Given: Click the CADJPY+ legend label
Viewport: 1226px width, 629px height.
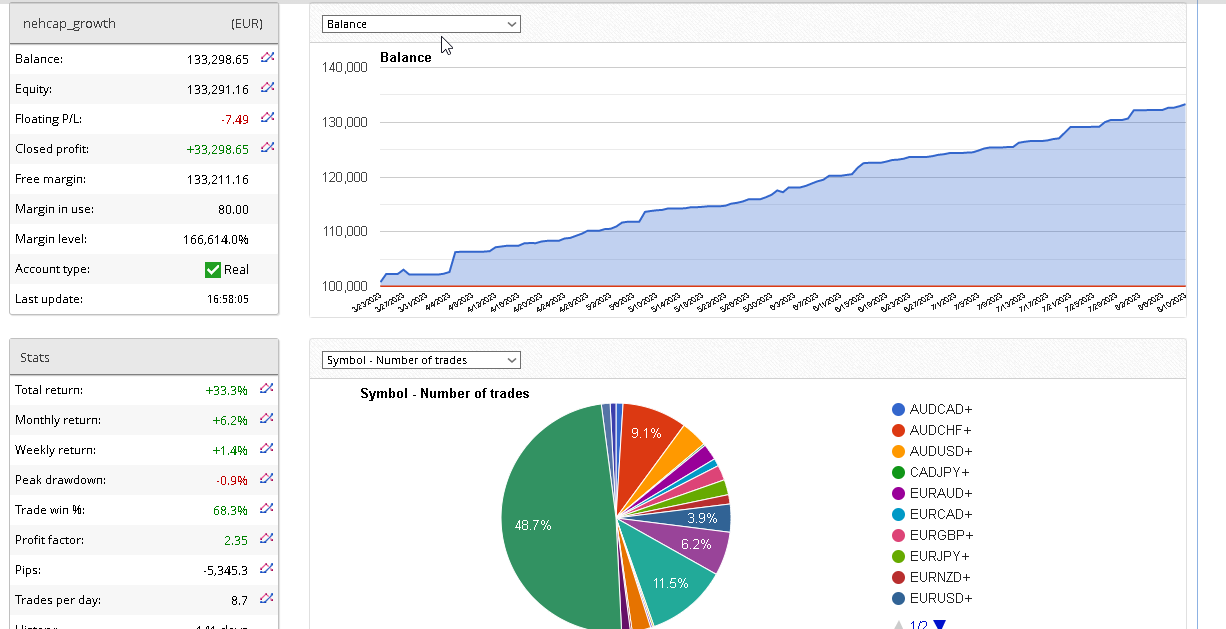Looking at the screenshot, I should 940,472.
